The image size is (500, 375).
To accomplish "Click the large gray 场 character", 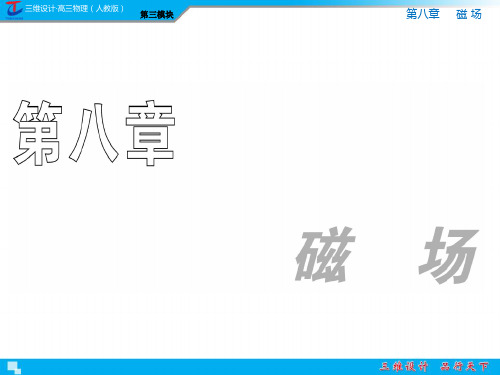I will [449, 256].
